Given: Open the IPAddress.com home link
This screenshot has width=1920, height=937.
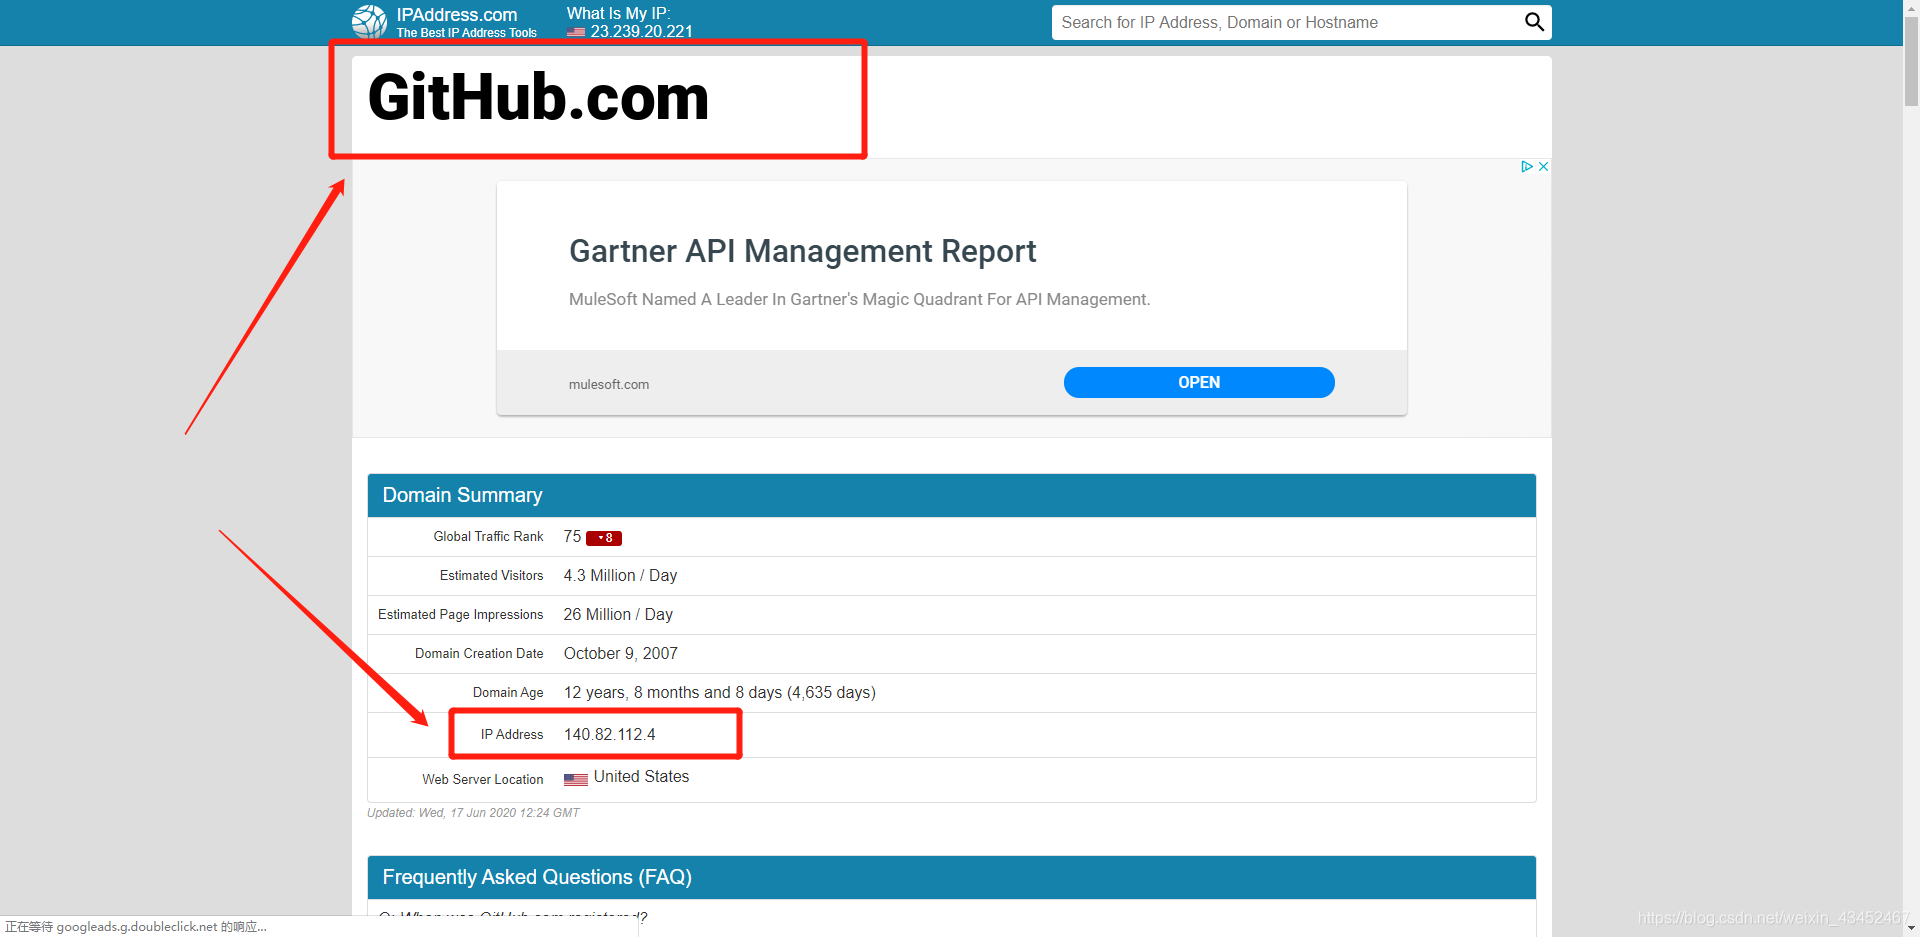Looking at the screenshot, I should pos(457,15).
